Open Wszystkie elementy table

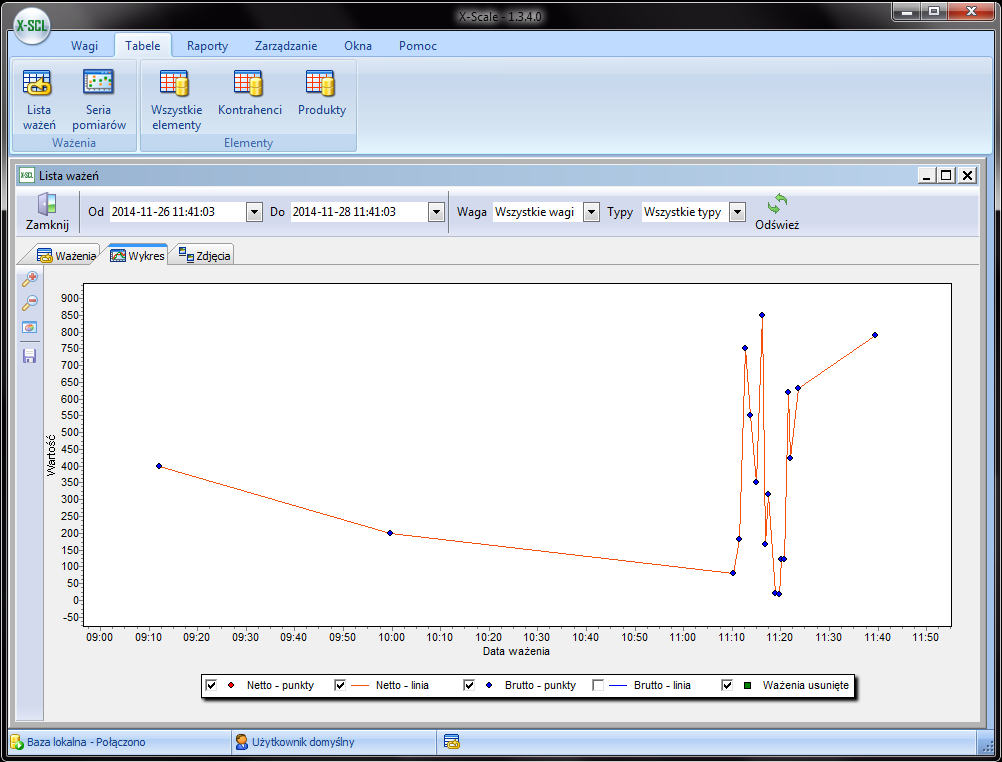176,100
